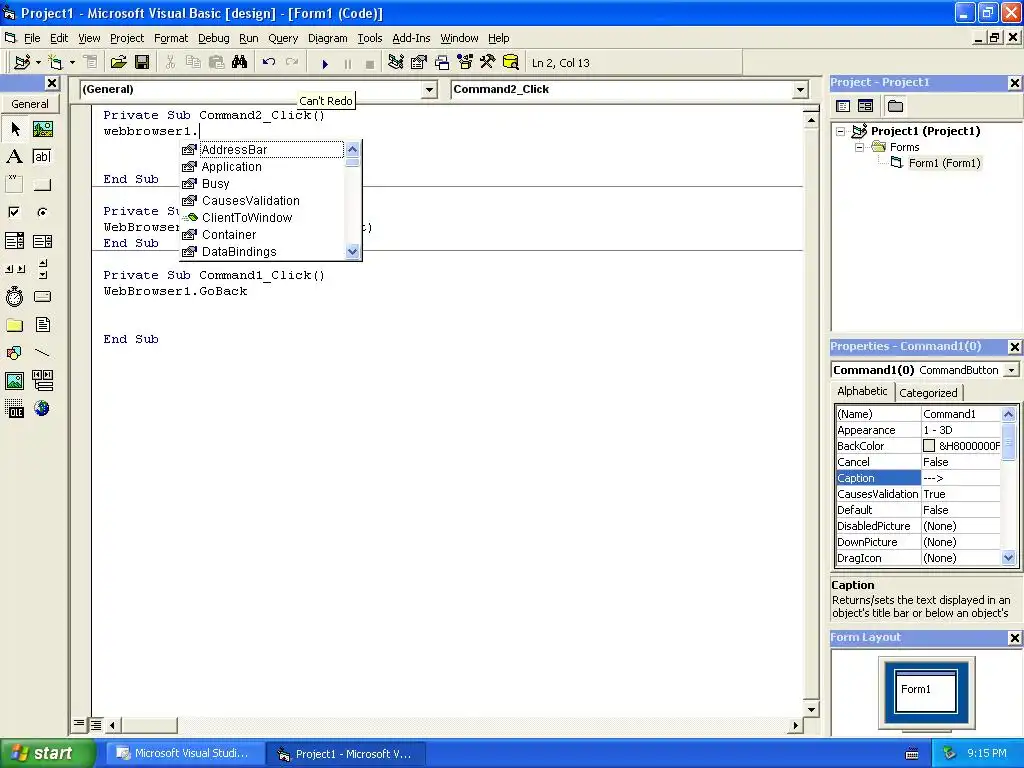This screenshot has width=1024, height=768.
Task: Select the ListBox control in the toolbox
Action: click(42, 241)
